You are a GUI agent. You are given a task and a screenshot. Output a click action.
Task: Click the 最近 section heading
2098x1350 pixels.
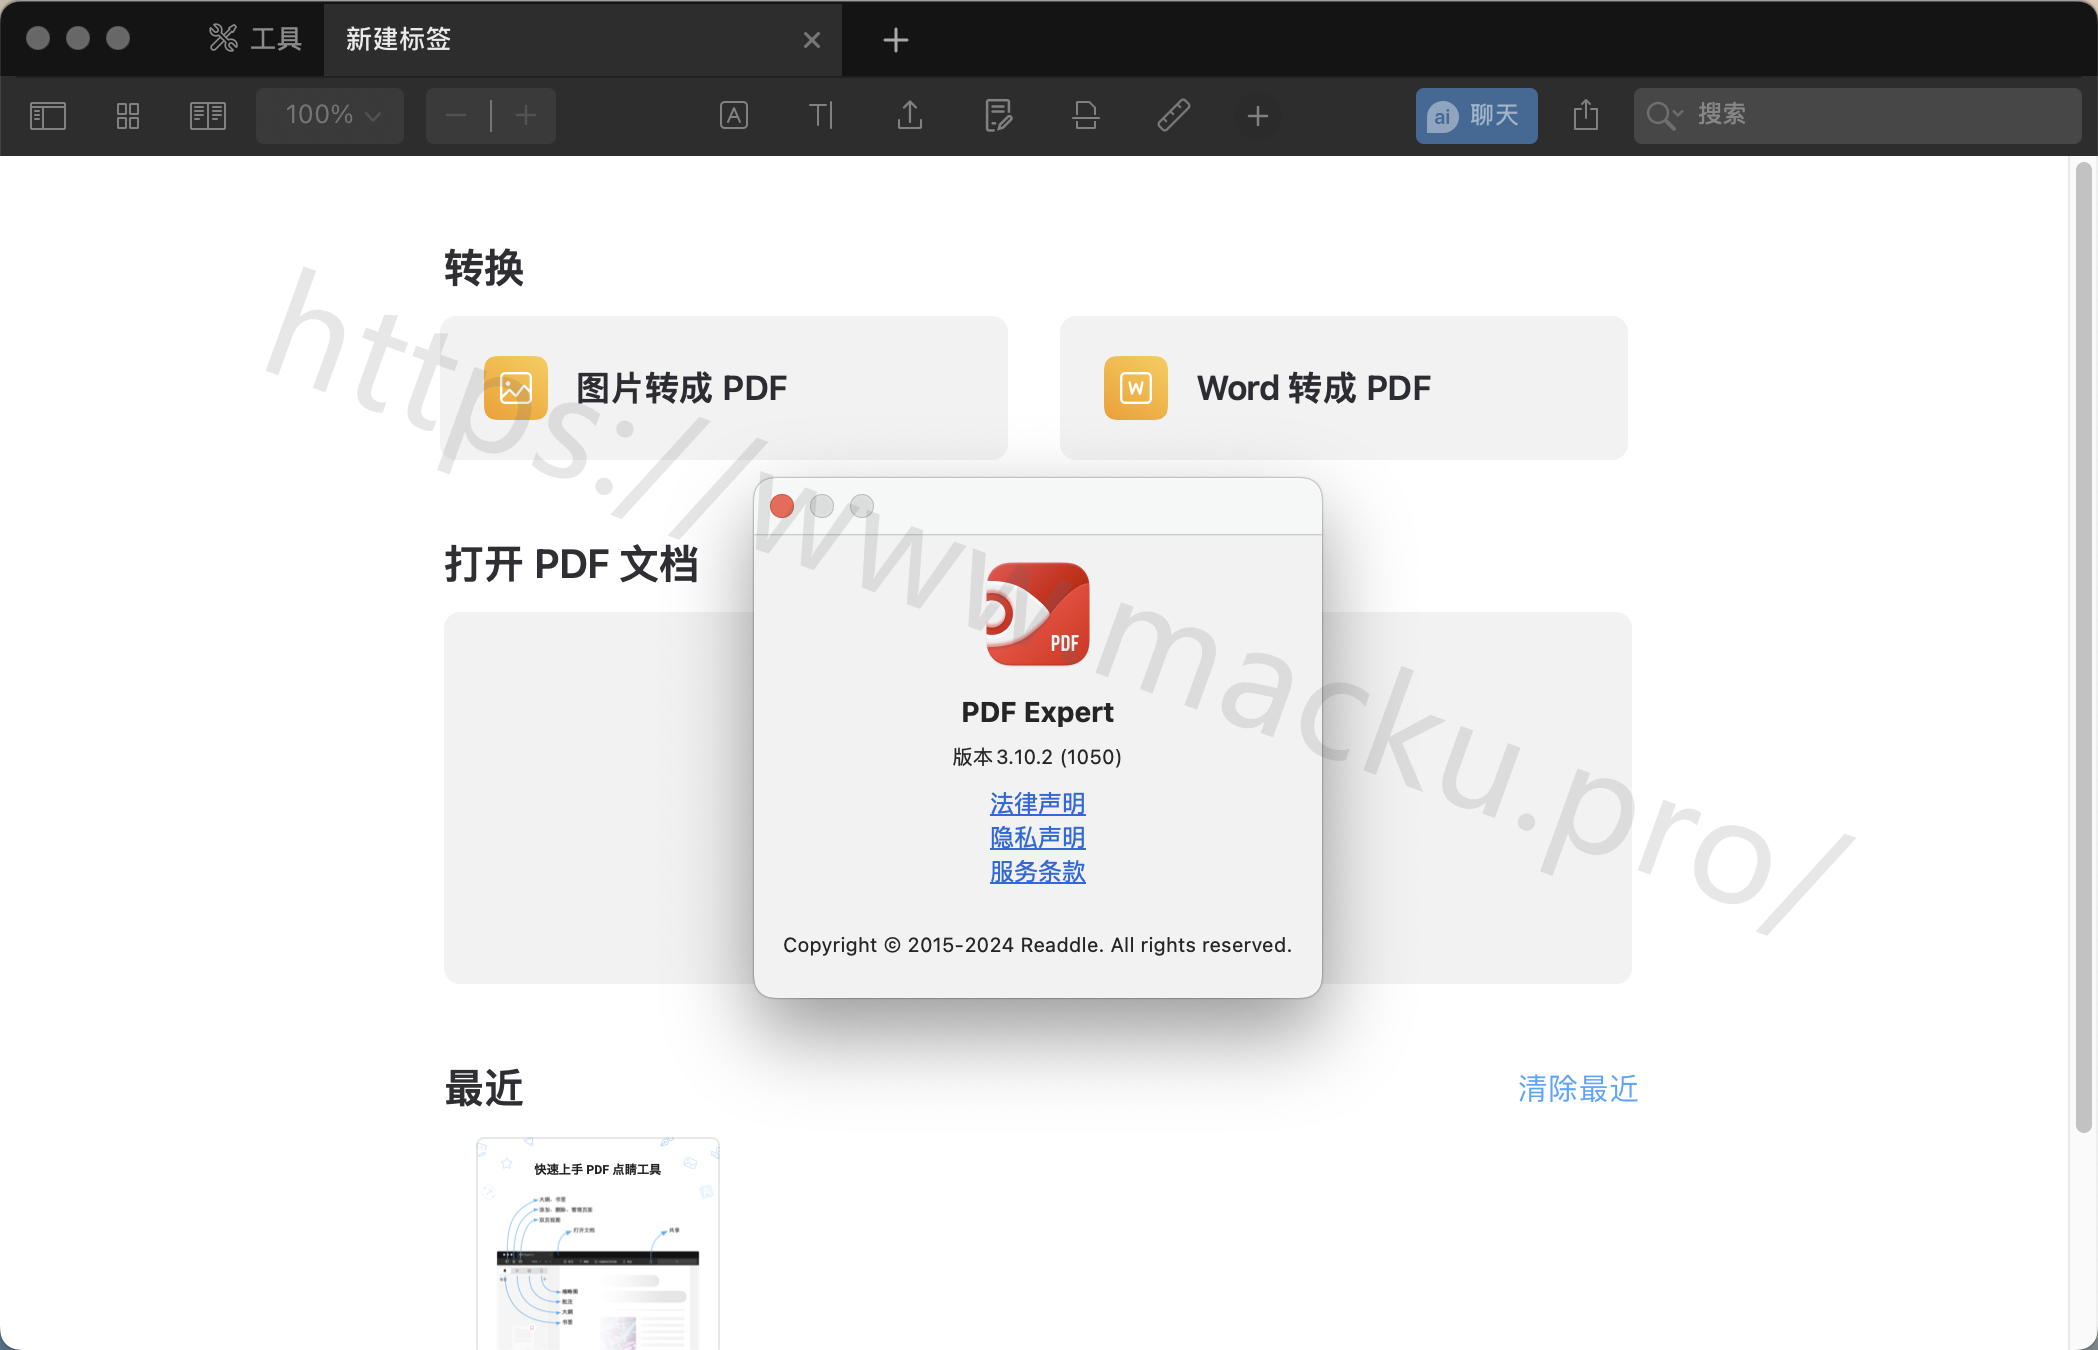pos(484,1088)
